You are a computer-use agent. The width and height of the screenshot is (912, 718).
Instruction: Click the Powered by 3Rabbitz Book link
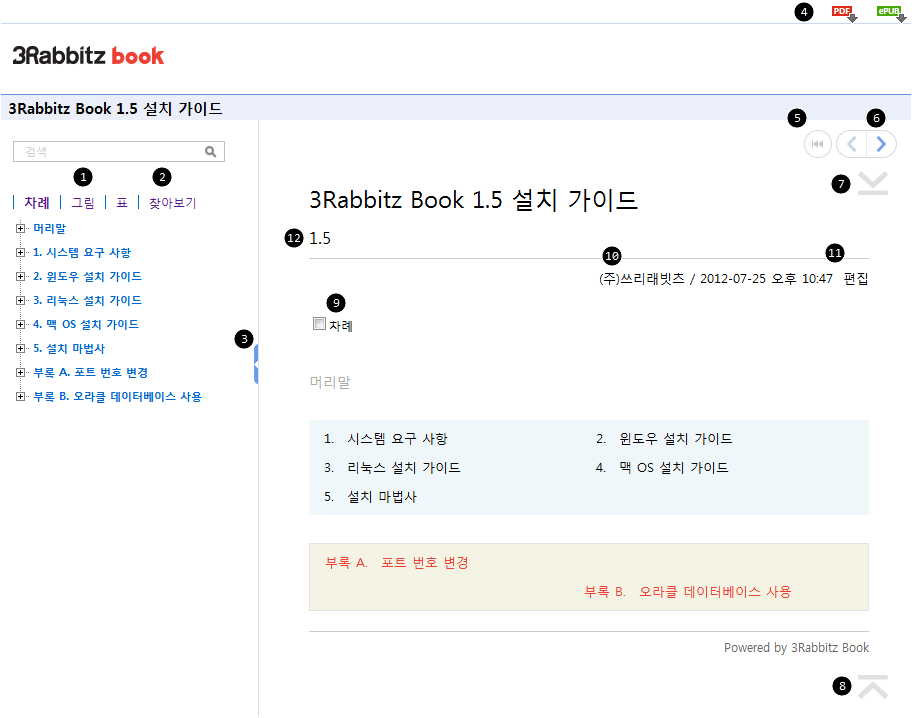[796, 648]
